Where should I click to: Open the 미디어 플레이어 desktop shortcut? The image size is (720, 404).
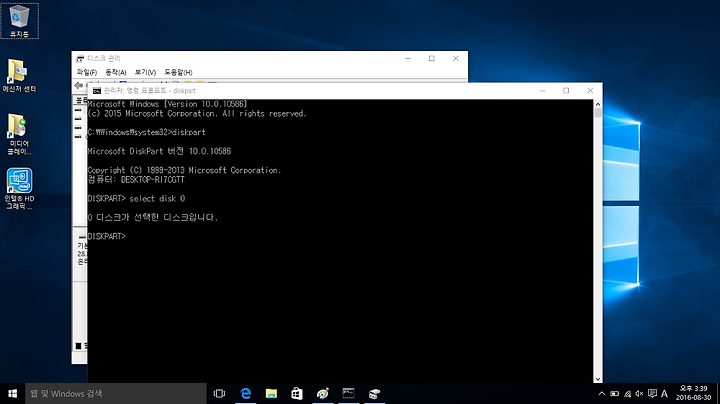[19, 134]
